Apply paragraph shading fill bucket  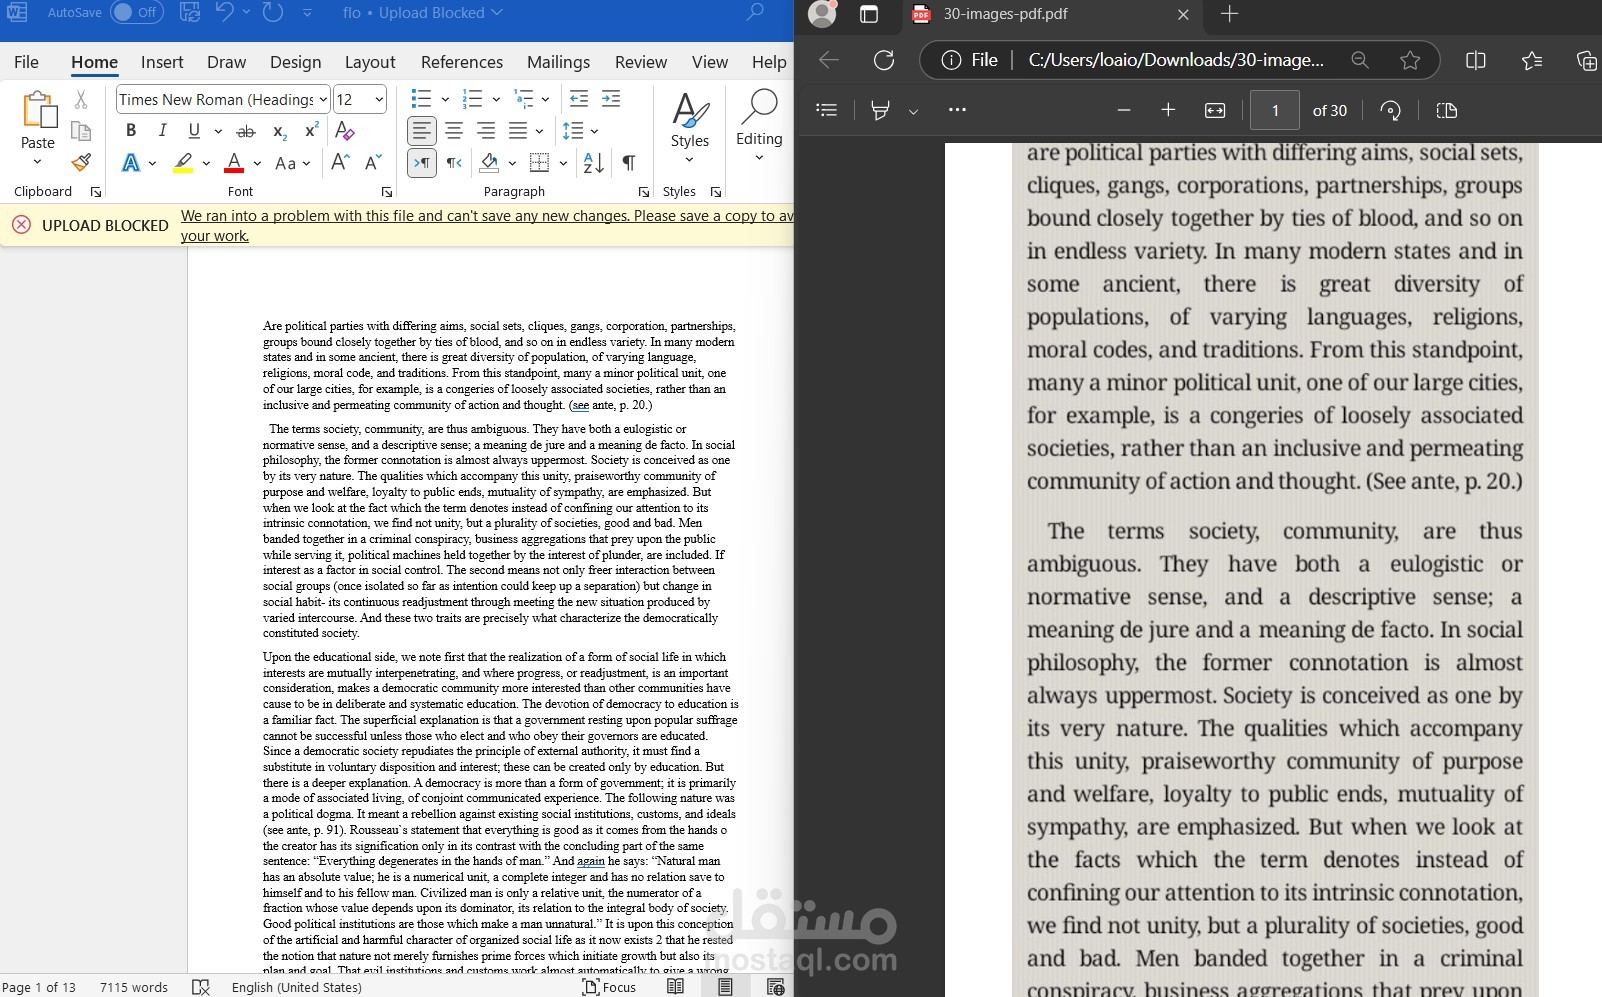(x=489, y=162)
